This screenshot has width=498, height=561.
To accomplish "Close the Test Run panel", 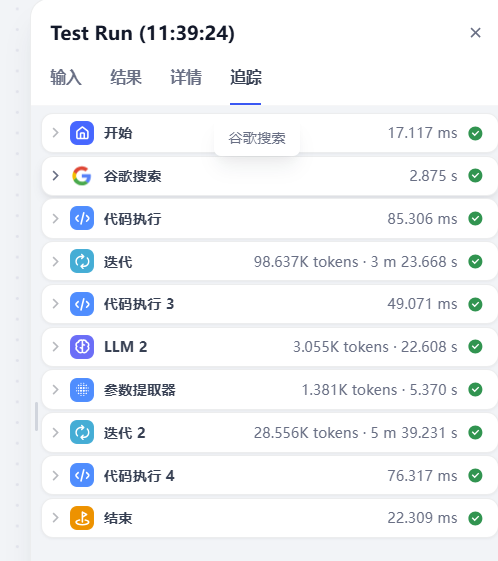I will 475,33.
